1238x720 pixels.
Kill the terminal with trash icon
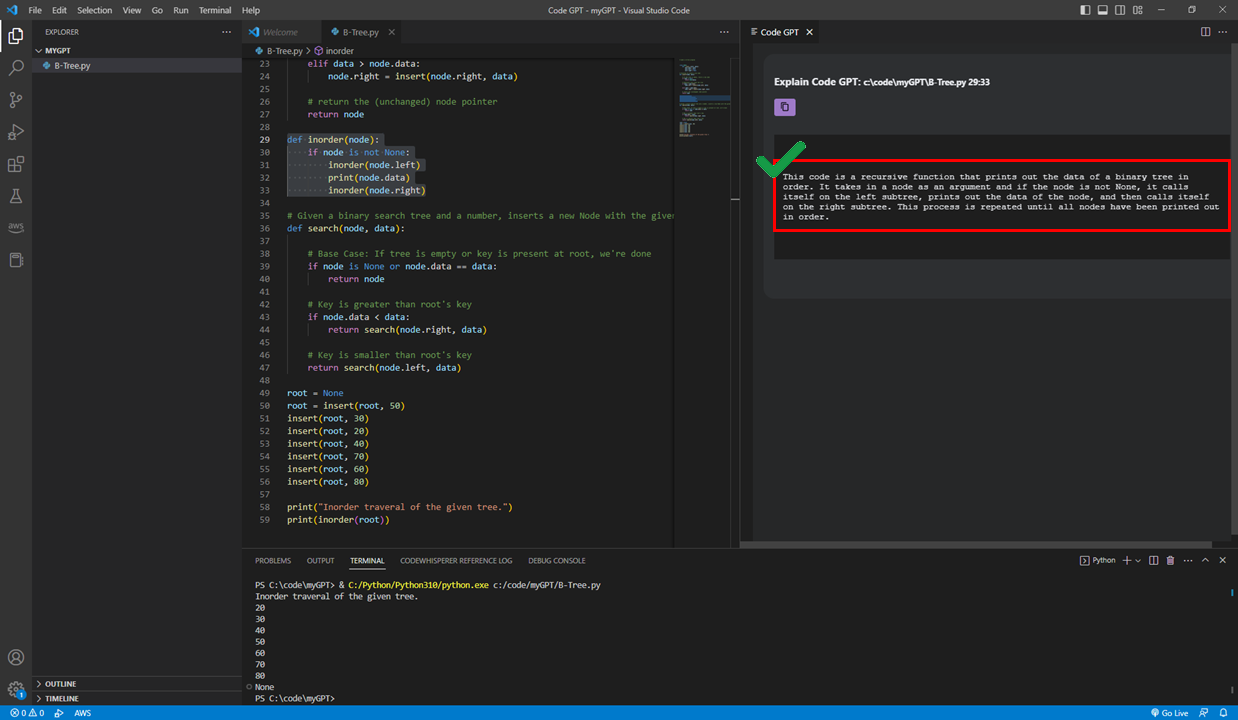[1170, 561]
